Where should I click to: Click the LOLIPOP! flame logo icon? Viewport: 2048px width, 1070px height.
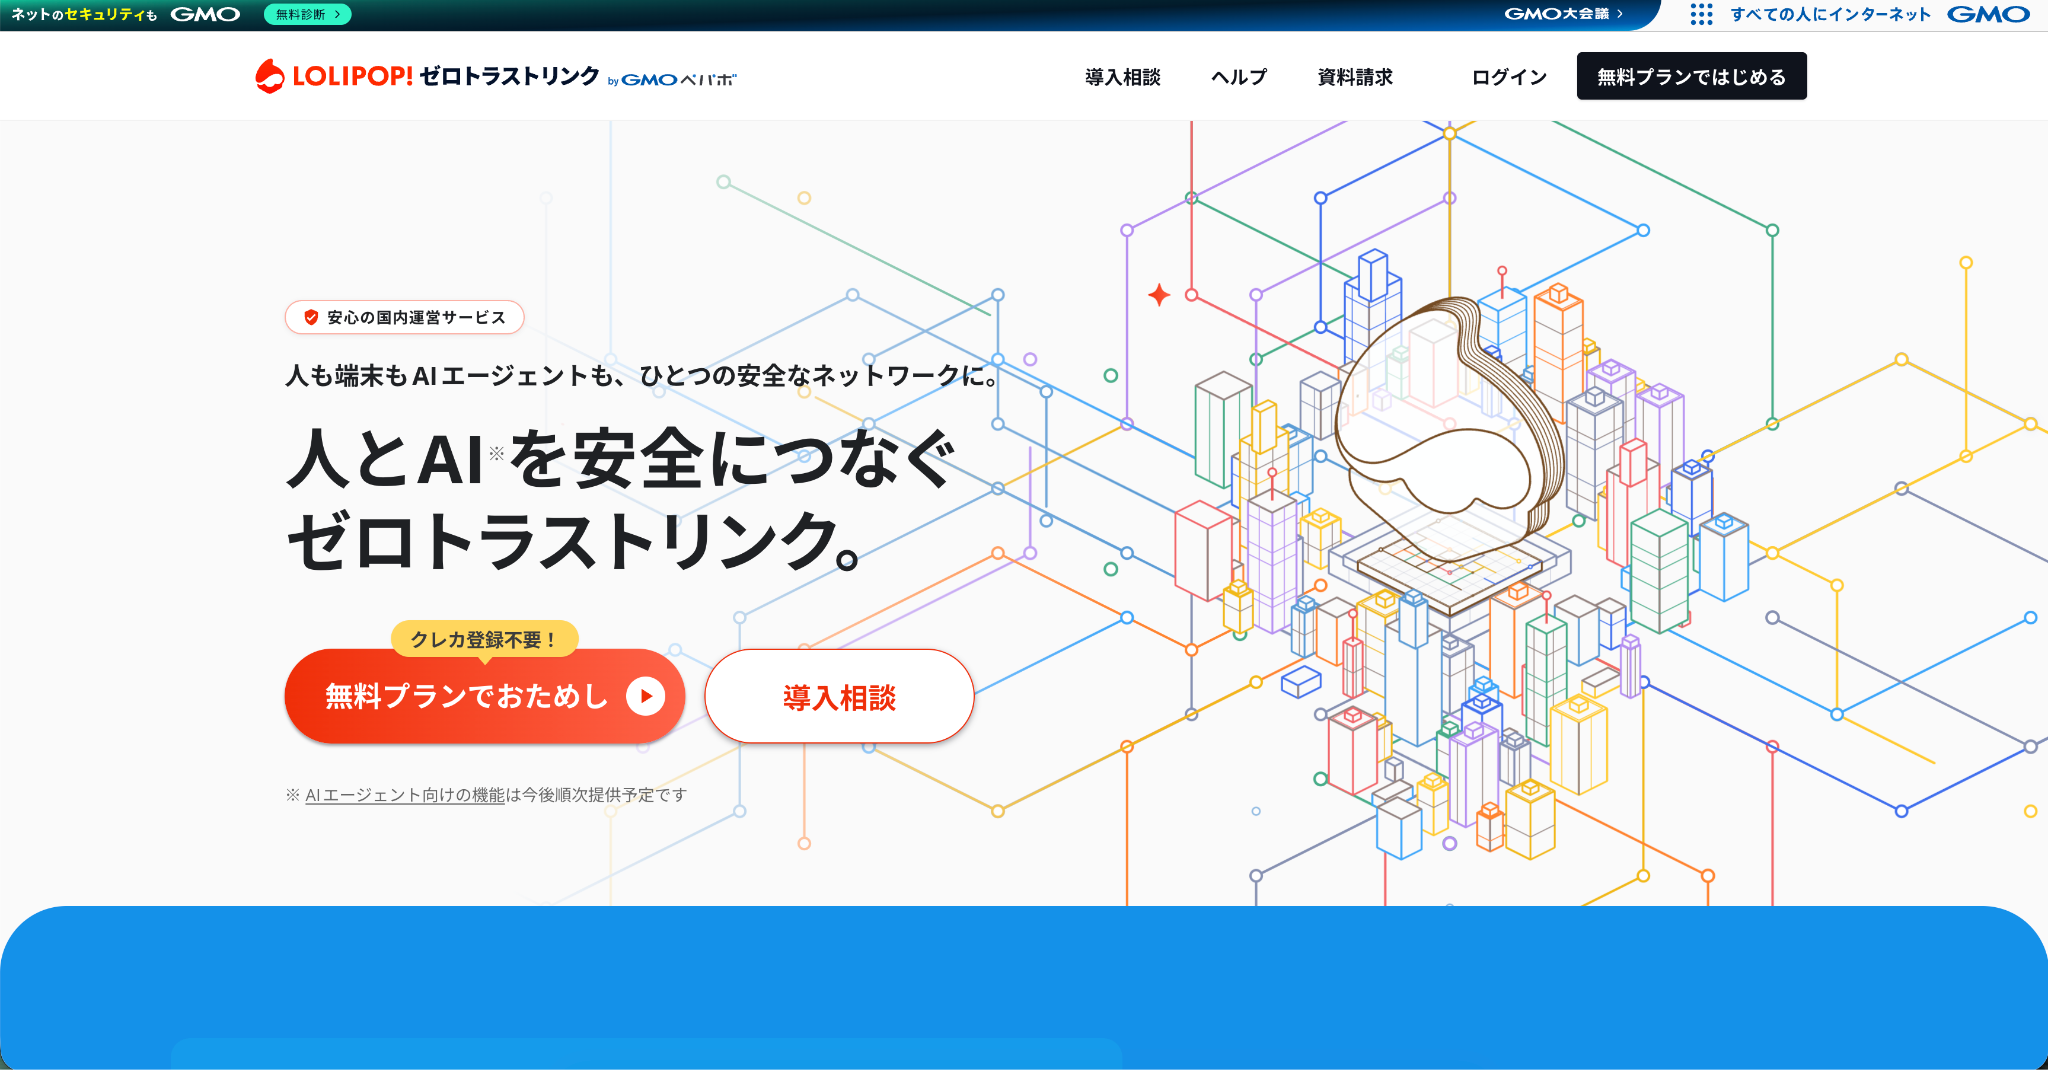[x=270, y=76]
